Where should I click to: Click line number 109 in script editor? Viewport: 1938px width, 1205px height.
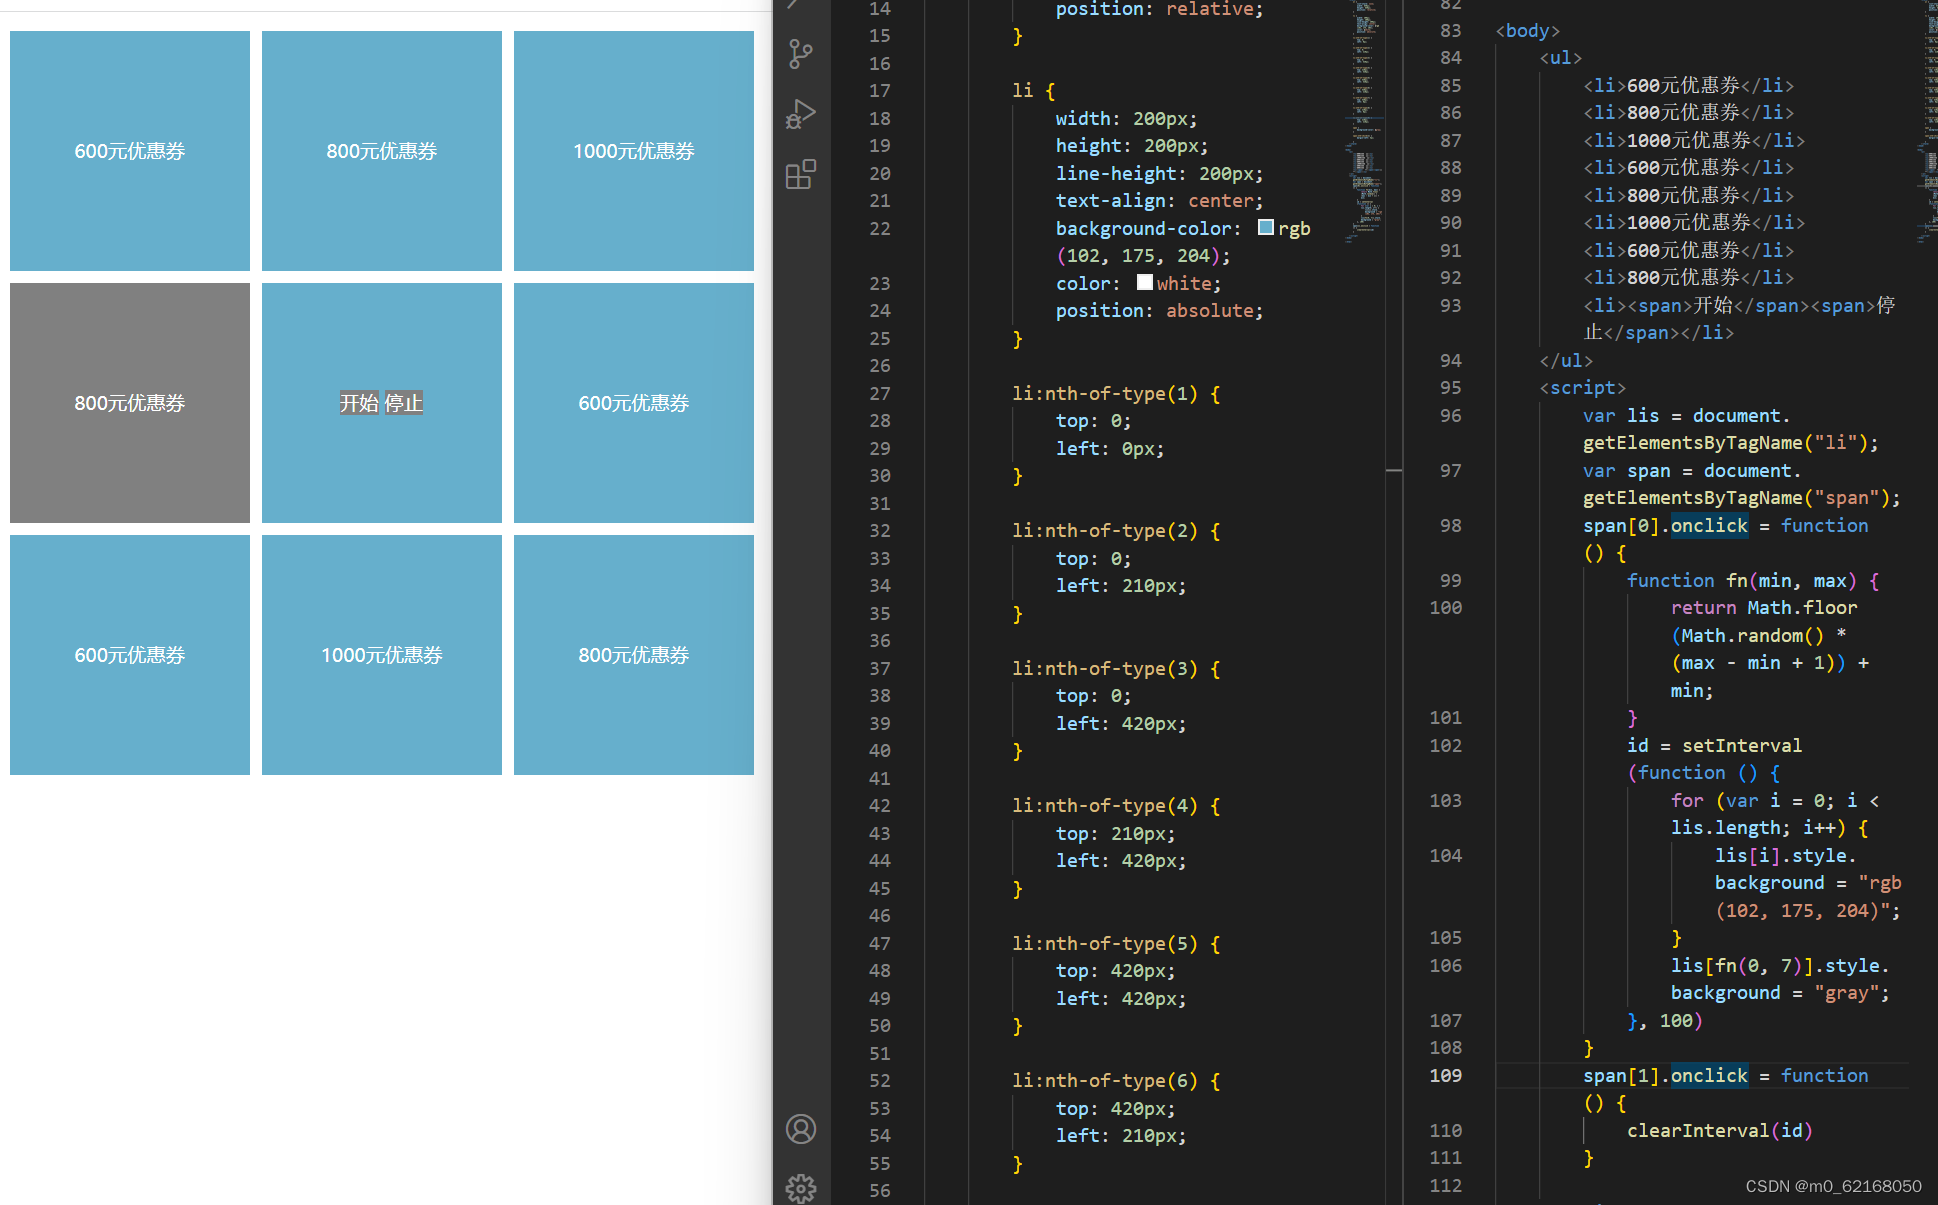click(1445, 1075)
